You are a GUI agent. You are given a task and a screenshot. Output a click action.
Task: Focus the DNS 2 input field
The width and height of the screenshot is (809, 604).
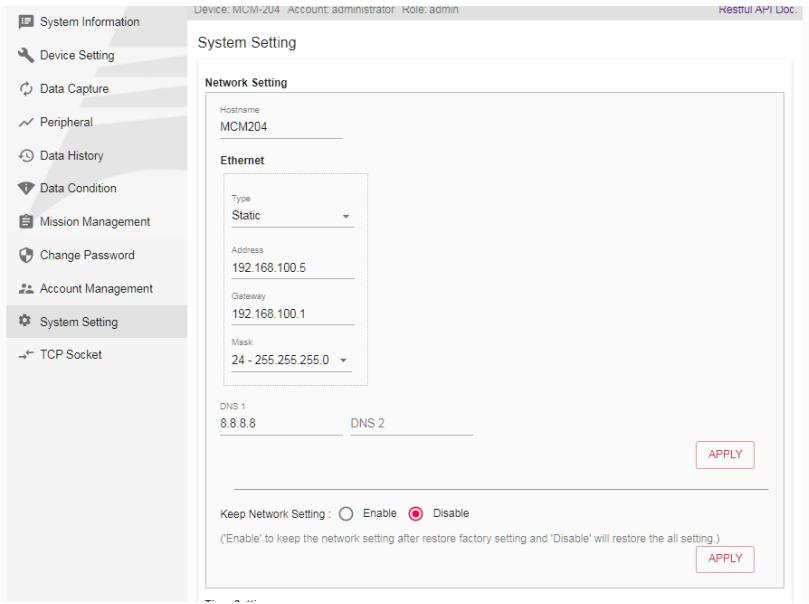pyautogui.click(x=412, y=423)
